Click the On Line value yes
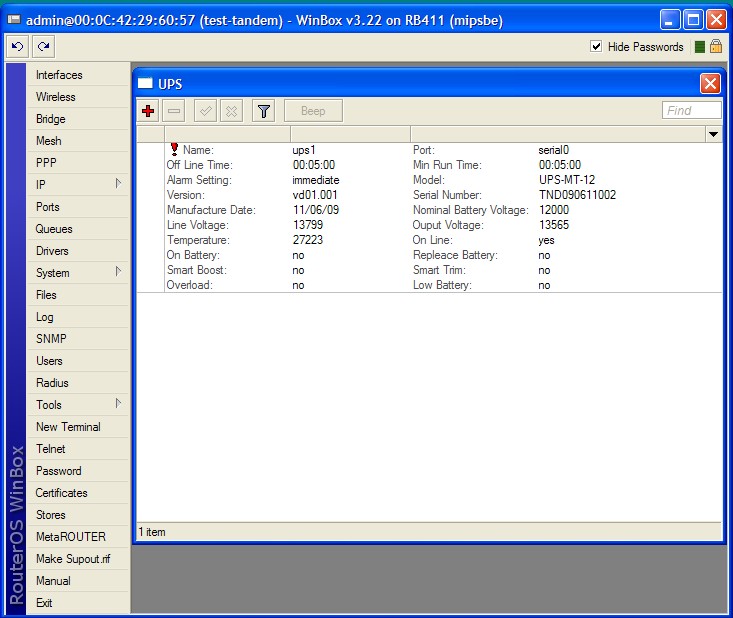 tap(546, 240)
